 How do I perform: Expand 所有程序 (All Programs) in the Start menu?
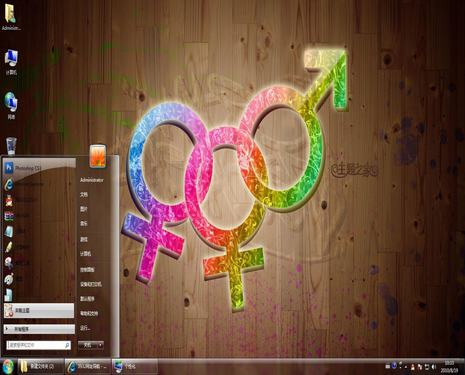39,329
